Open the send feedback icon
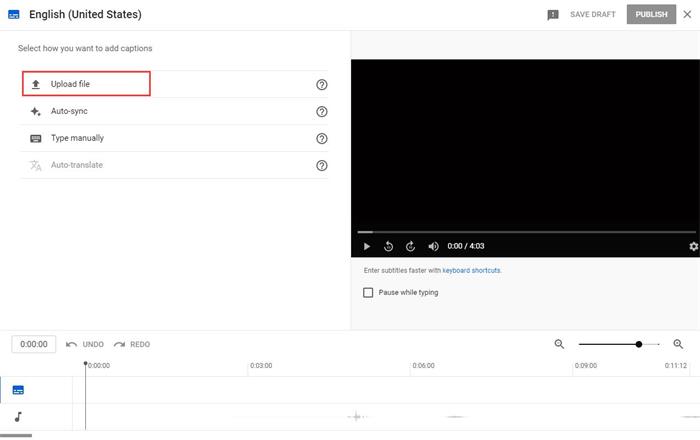The width and height of the screenshot is (700, 440). click(x=553, y=15)
